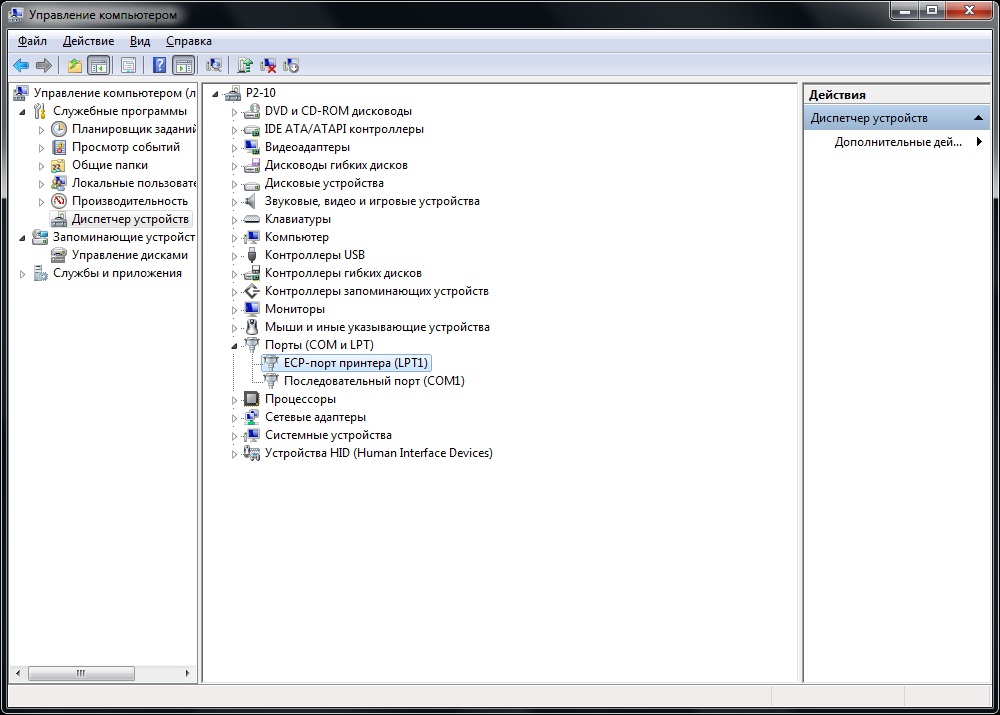Click left pane scrollbar left arrow
This screenshot has height=715, width=1000.
(18, 673)
